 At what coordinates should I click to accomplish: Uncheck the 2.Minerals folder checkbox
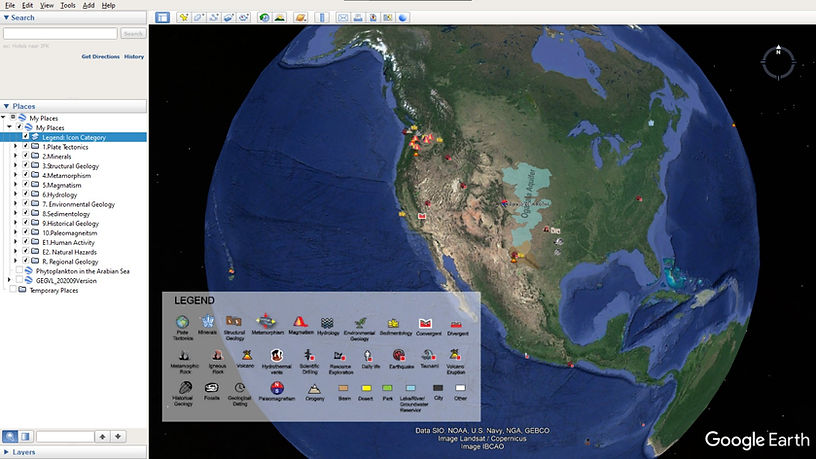pyautogui.click(x=26, y=156)
